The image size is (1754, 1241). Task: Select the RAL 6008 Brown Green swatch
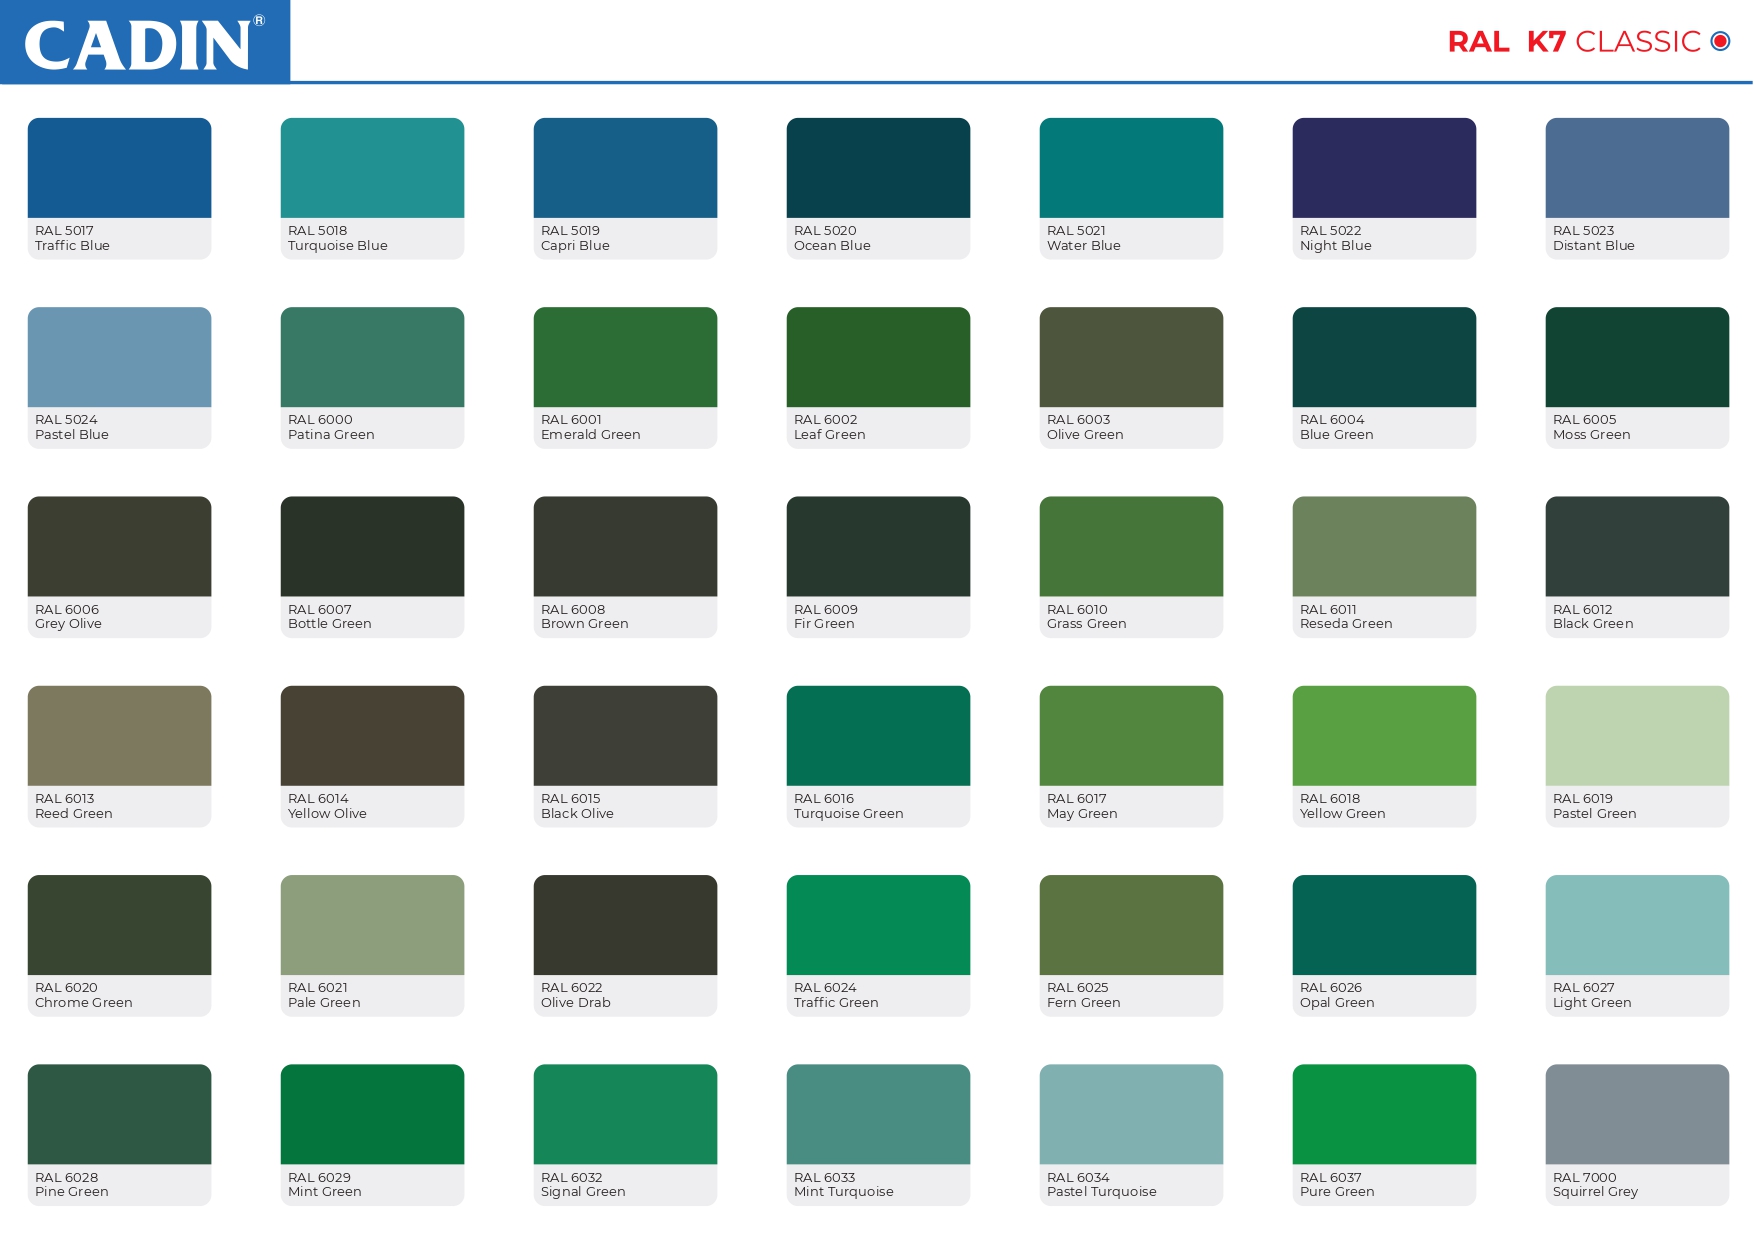point(625,546)
